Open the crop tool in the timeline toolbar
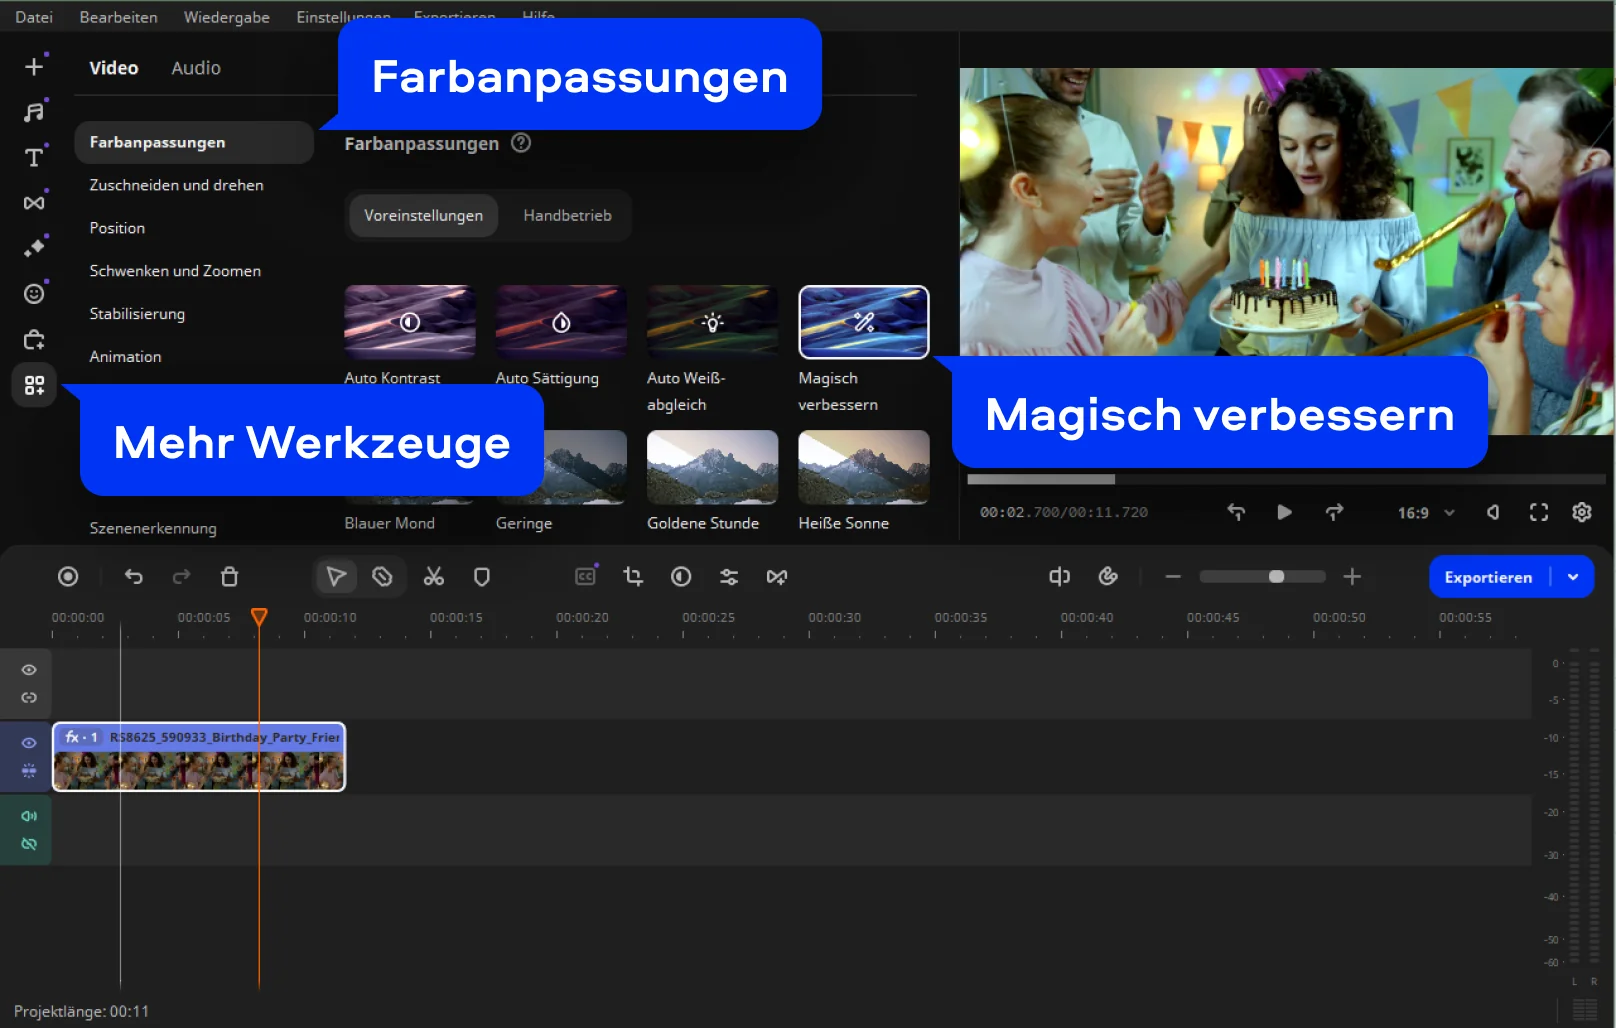This screenshot has width=1616, height=1028. click(632, 577)
